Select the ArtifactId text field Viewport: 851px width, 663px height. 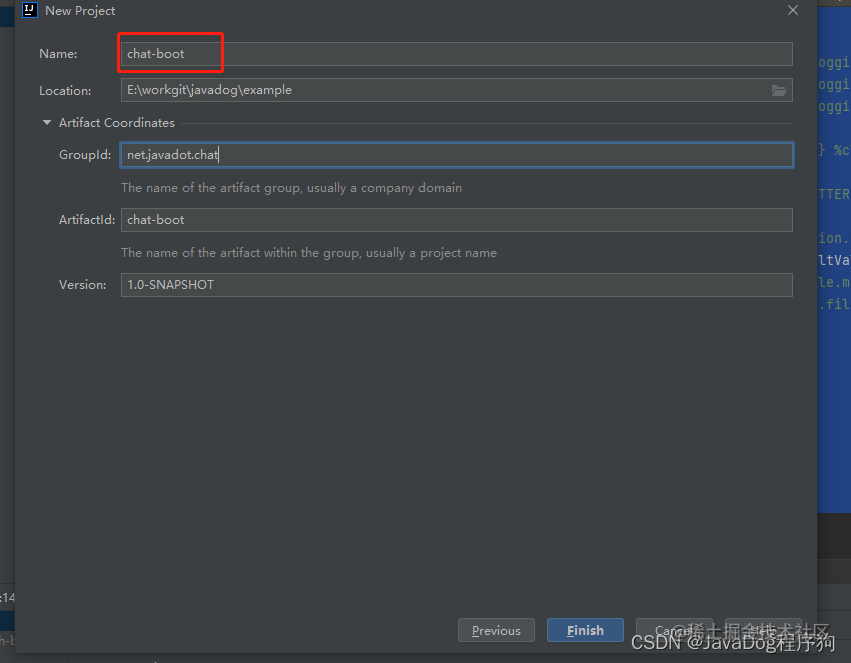point(456,220)
